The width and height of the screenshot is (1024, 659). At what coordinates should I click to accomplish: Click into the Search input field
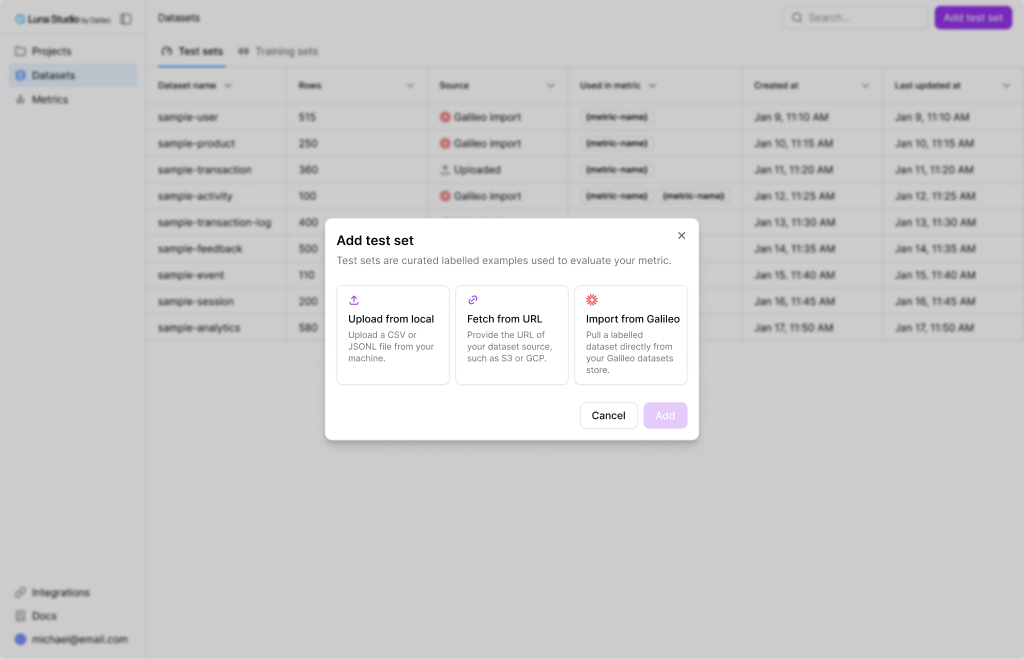click(x=856, y=18)
